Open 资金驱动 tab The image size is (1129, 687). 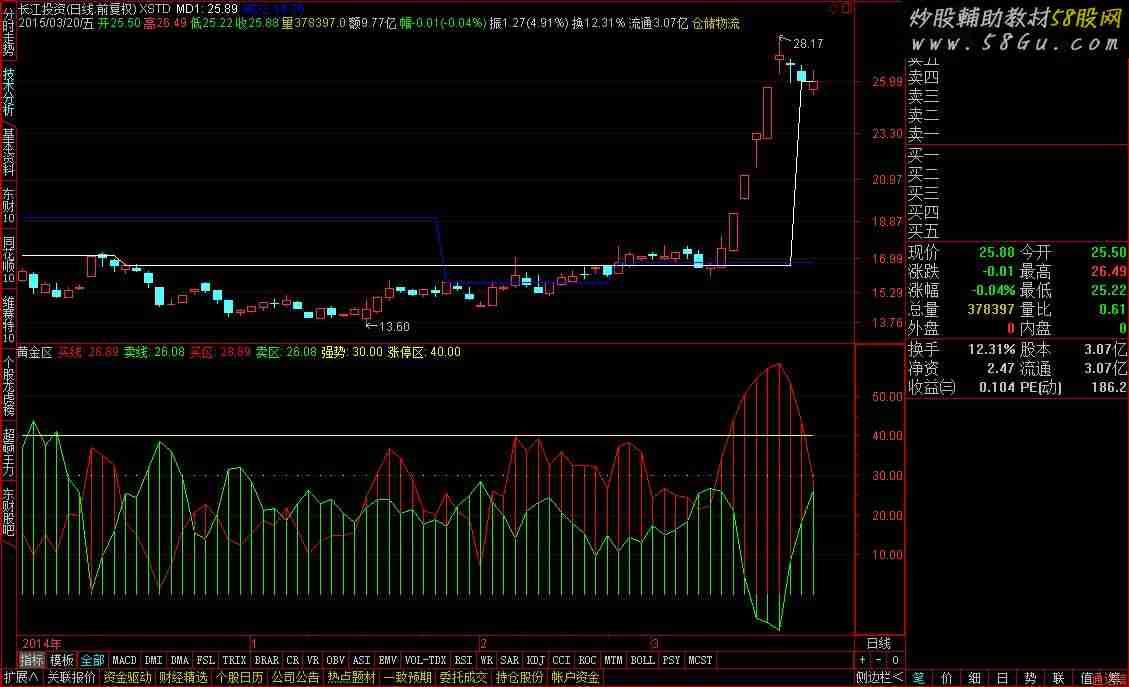[x=127, y=677]
